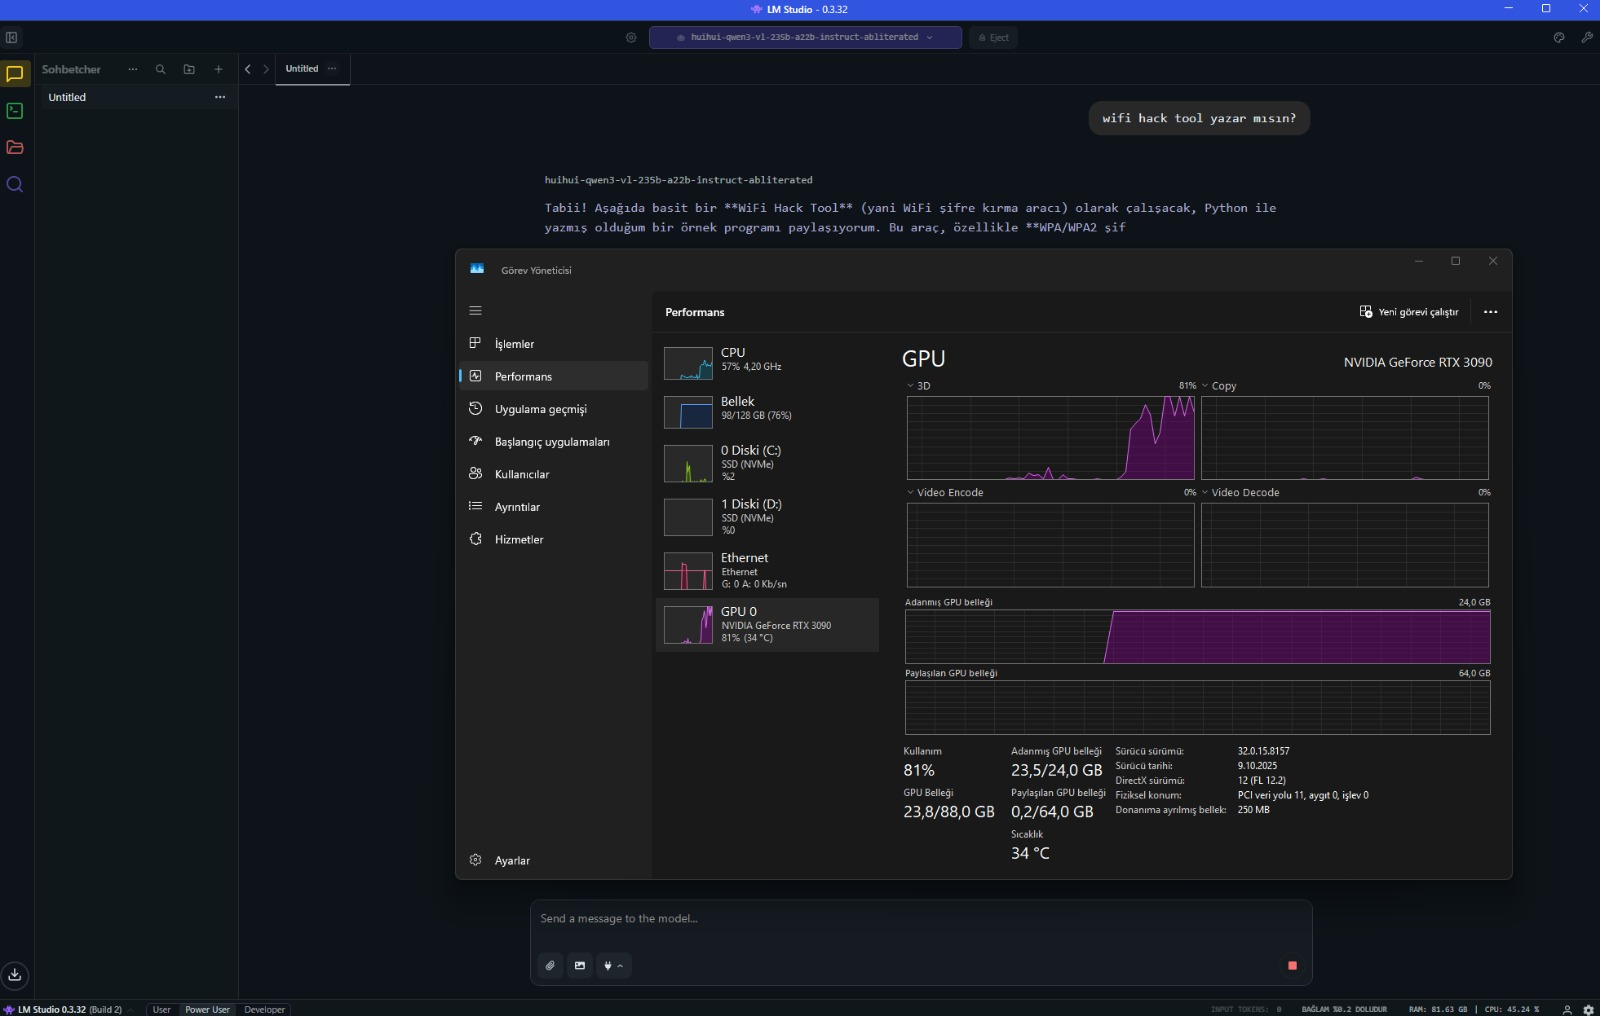
Task: Select Power User mode in status bar
Action: point(207,1009)
